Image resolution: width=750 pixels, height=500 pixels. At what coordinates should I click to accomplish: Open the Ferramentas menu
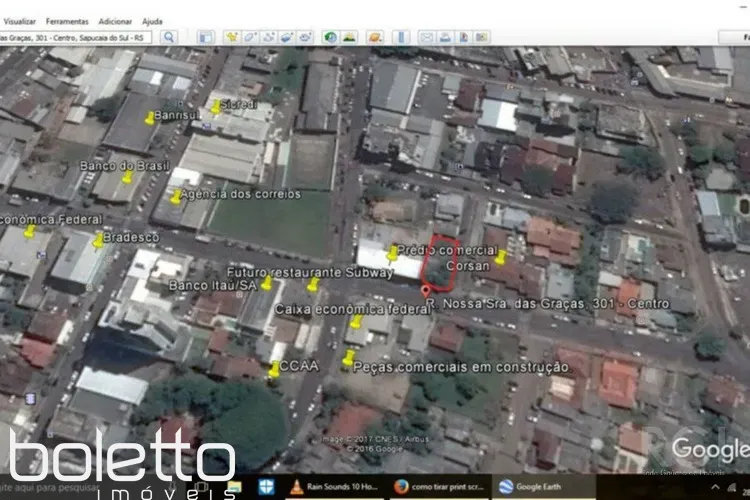[x=67, y=21]
